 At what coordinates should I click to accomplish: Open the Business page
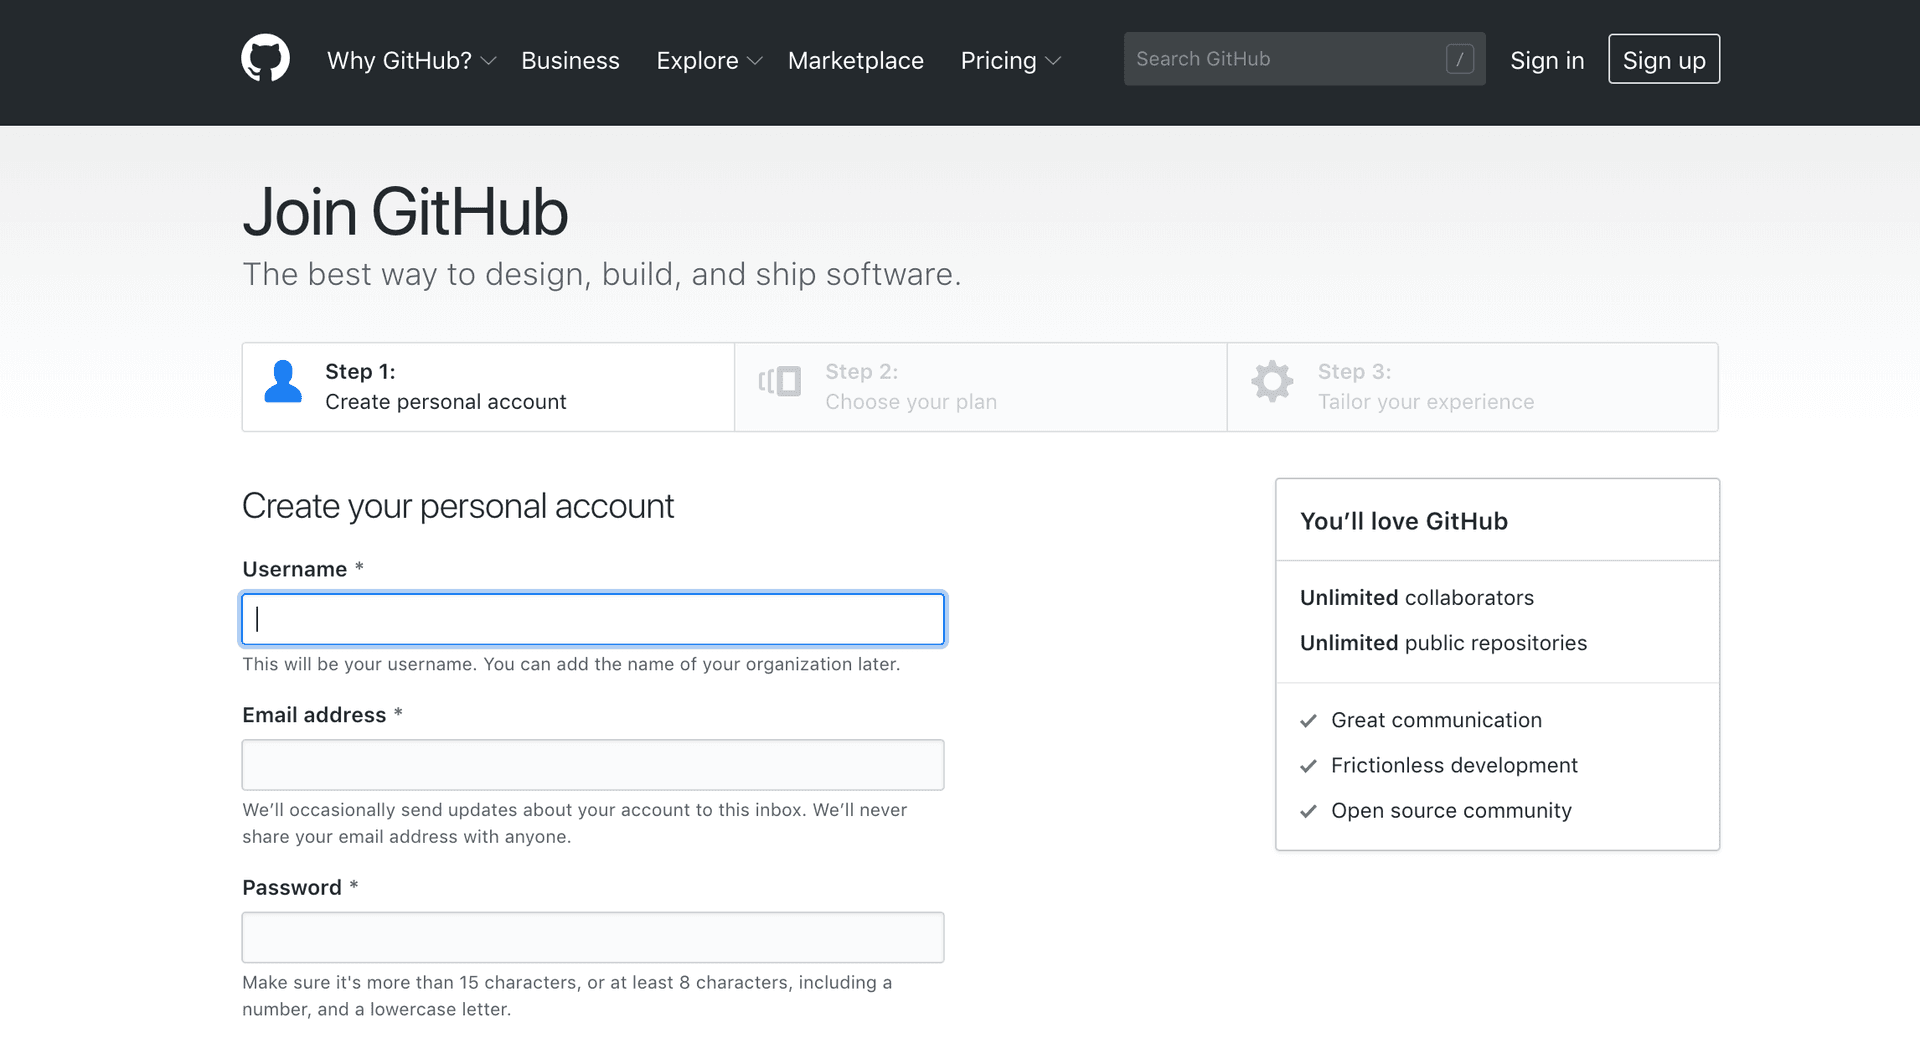[x=570, y=60]
